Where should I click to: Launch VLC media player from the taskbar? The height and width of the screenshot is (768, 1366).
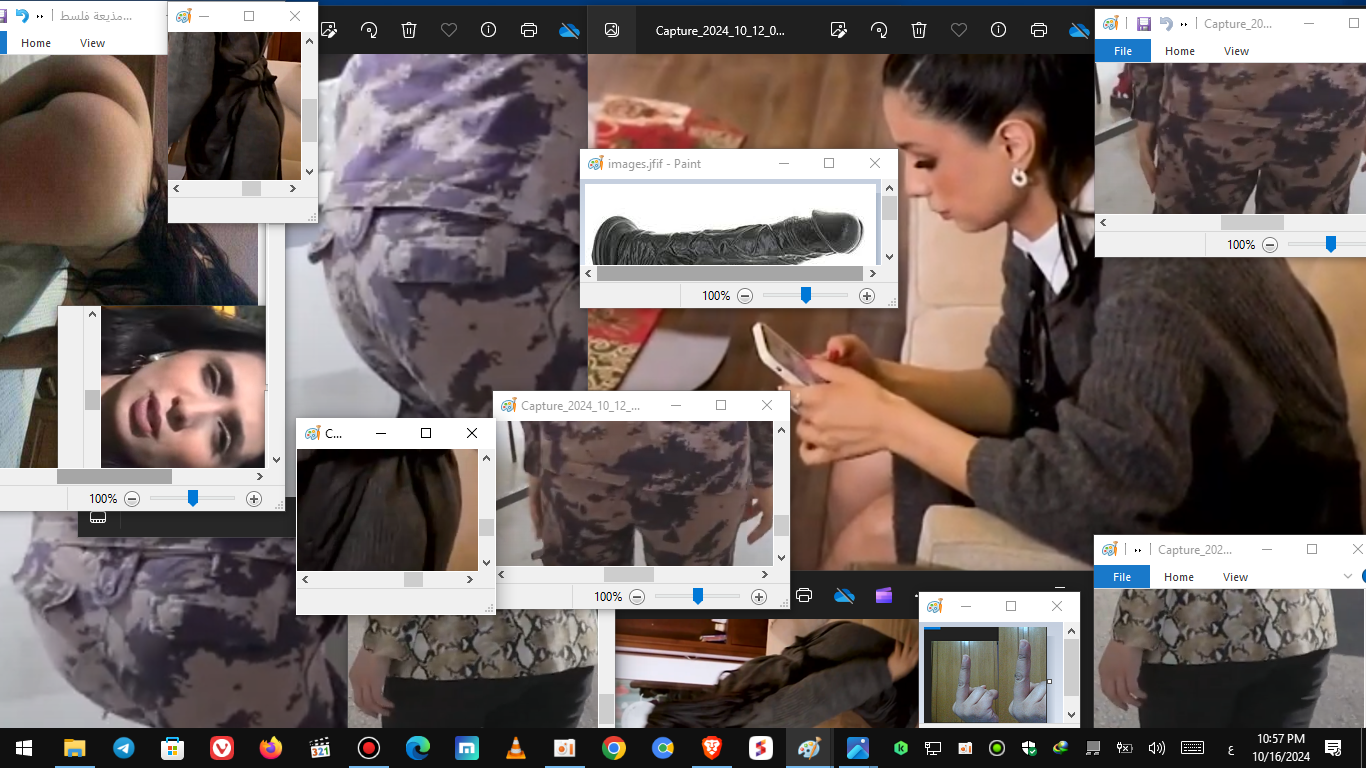(516, 748)
